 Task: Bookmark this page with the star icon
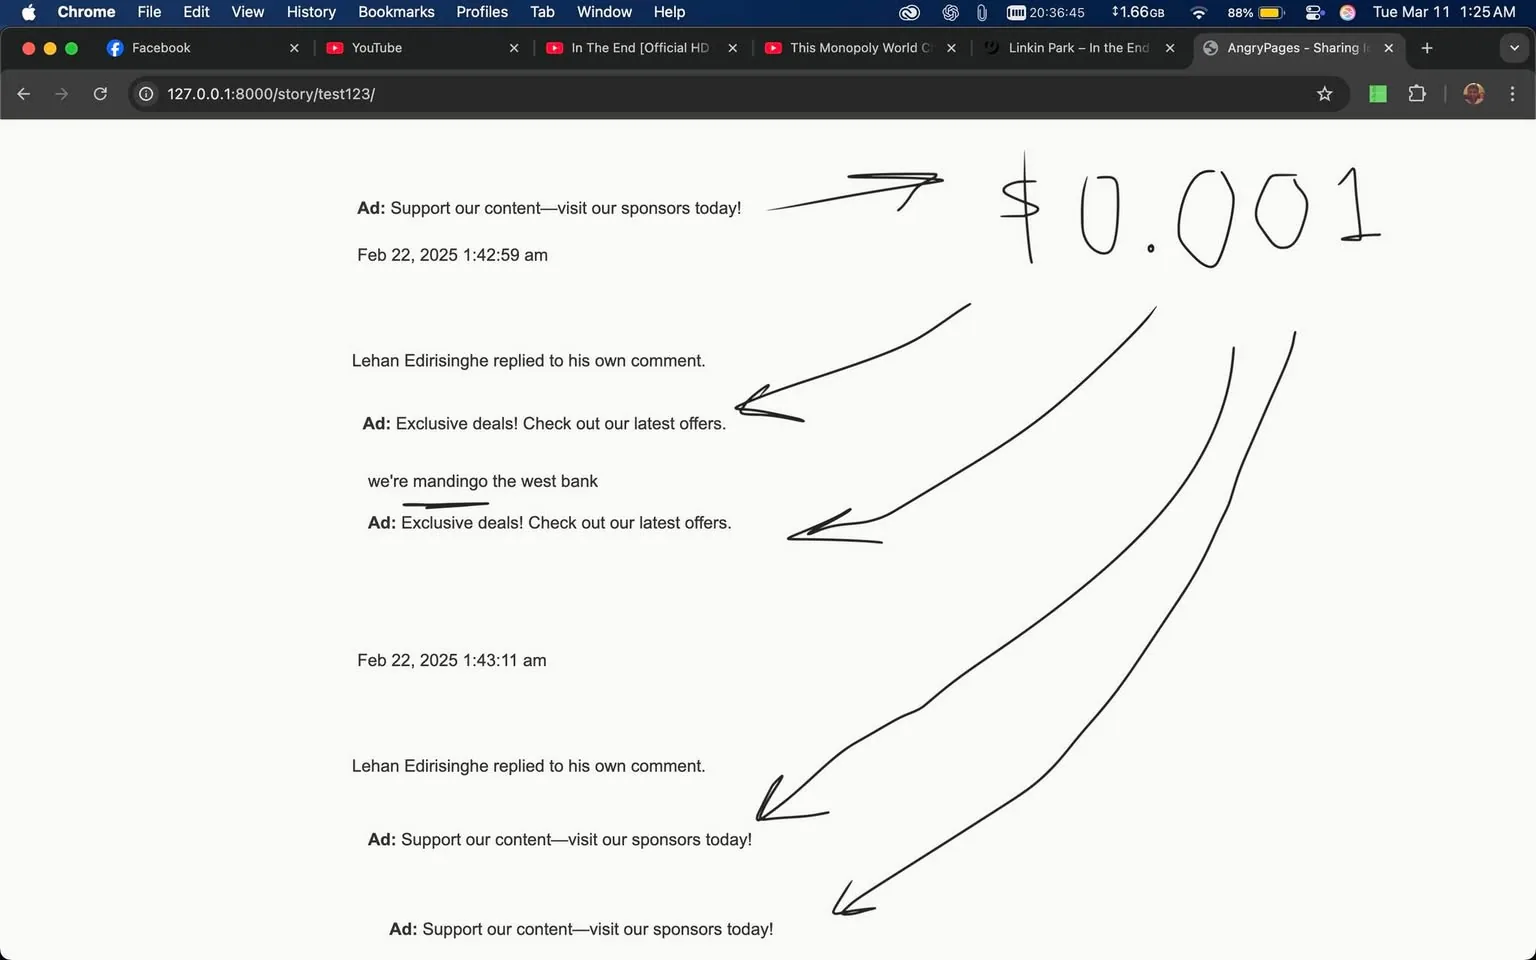1325,94
